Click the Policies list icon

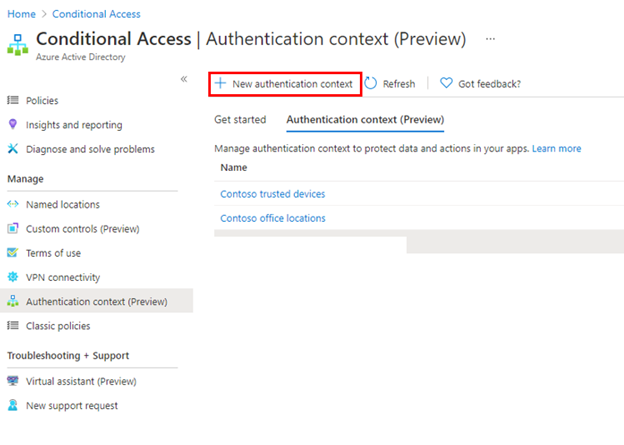tap(13, 101)
